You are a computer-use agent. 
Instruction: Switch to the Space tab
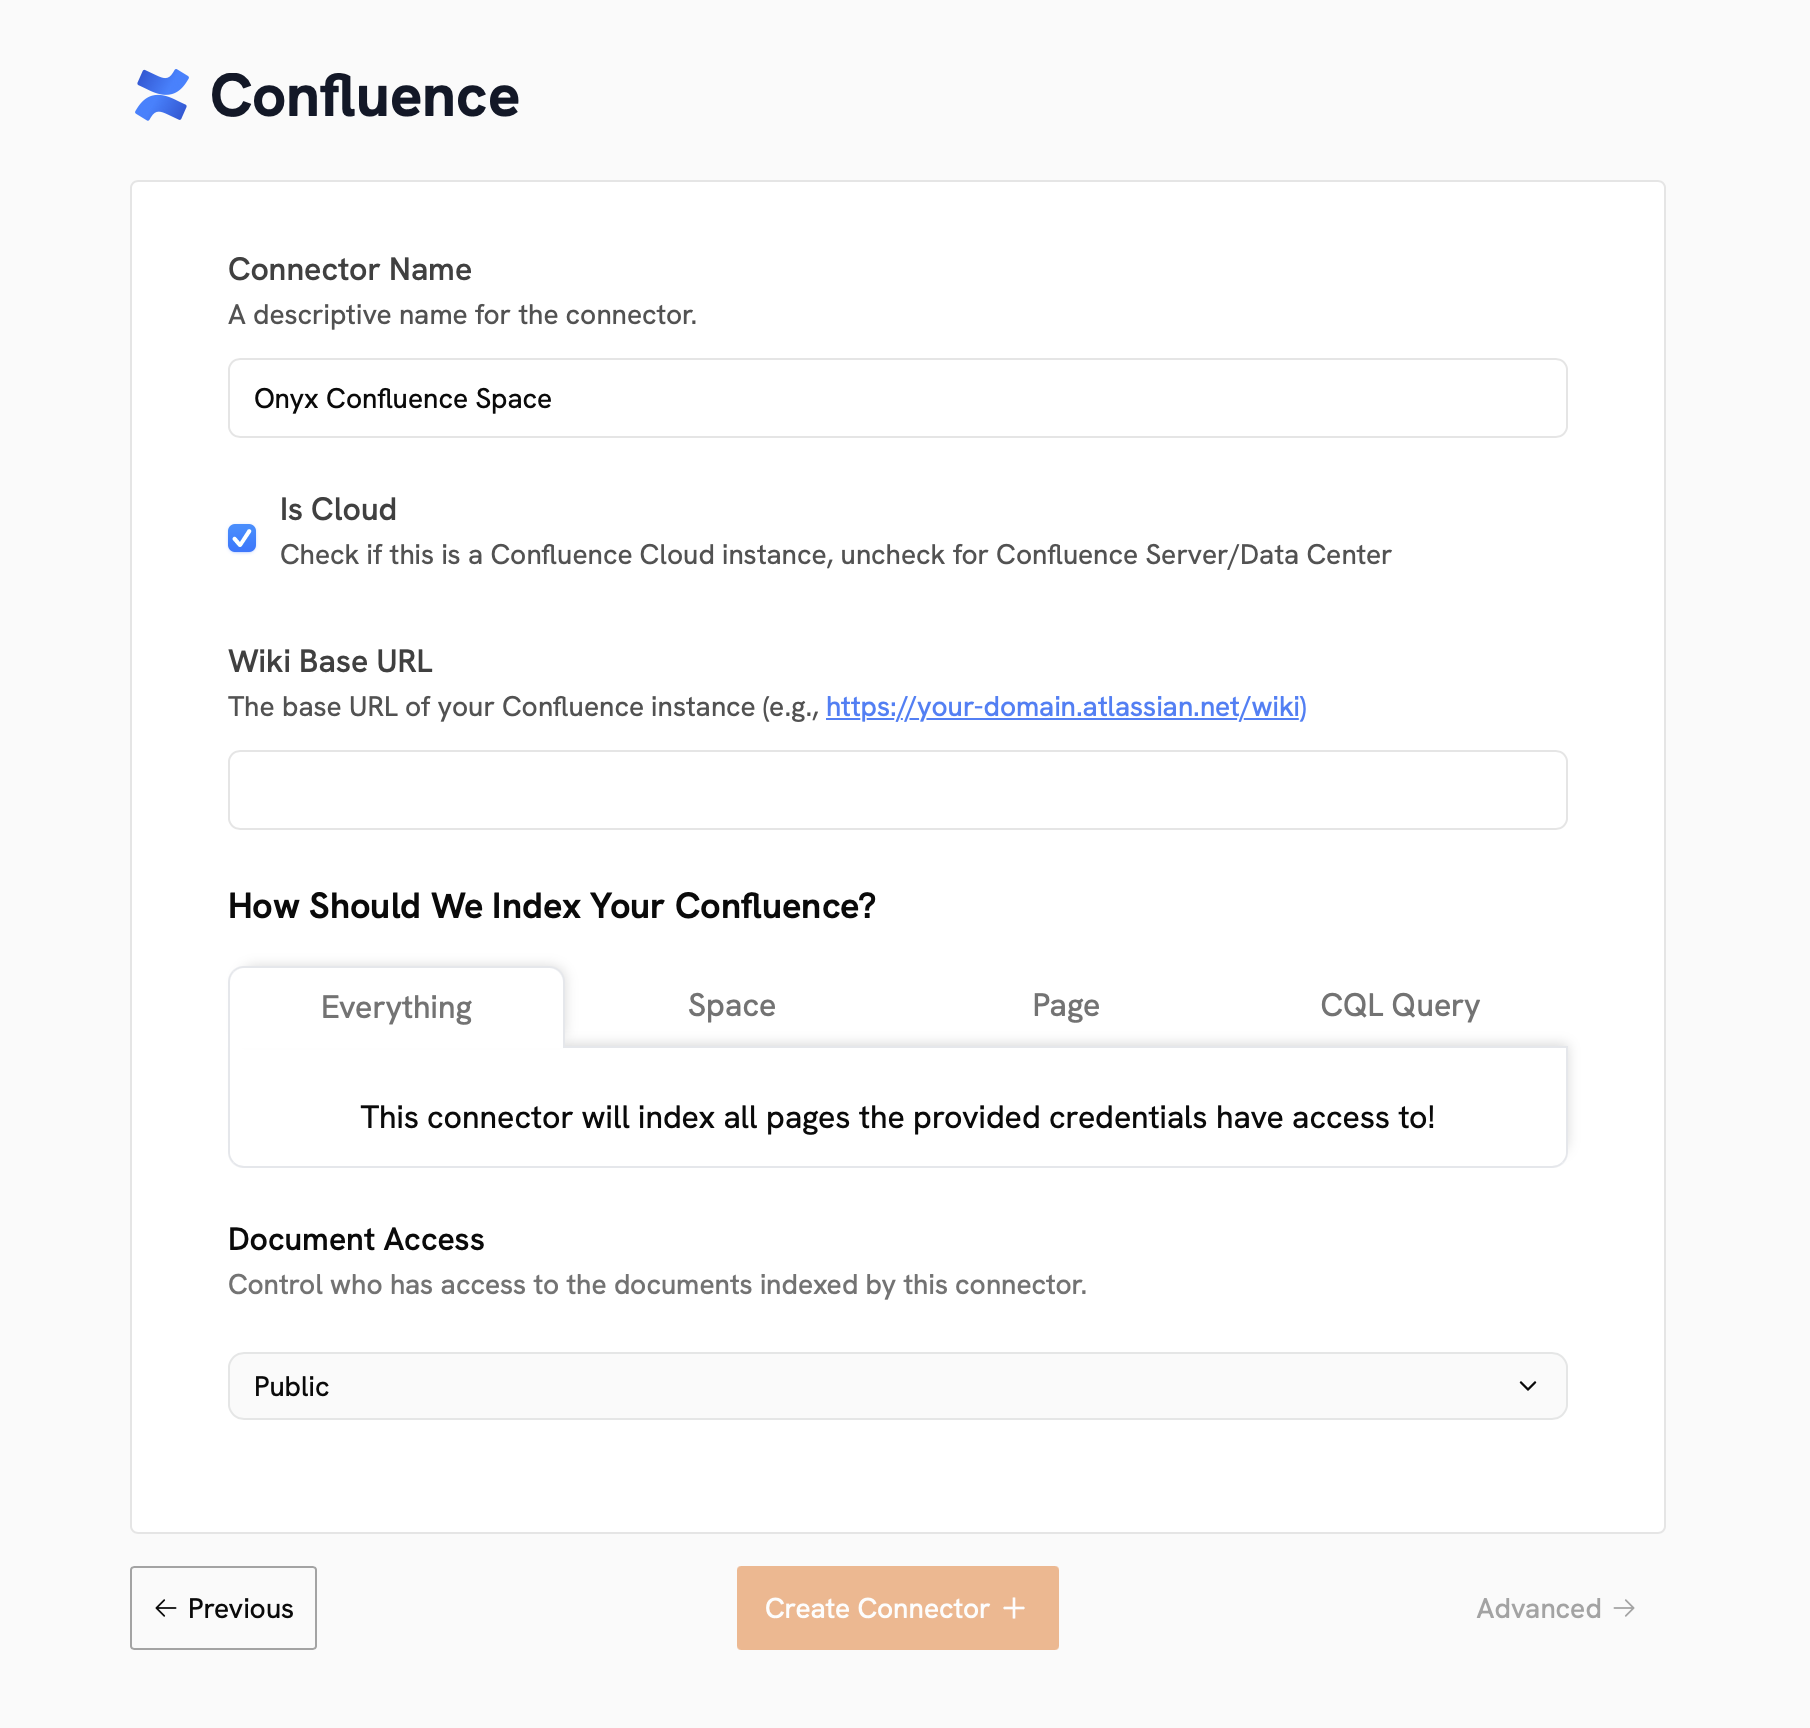[731, 1005]
